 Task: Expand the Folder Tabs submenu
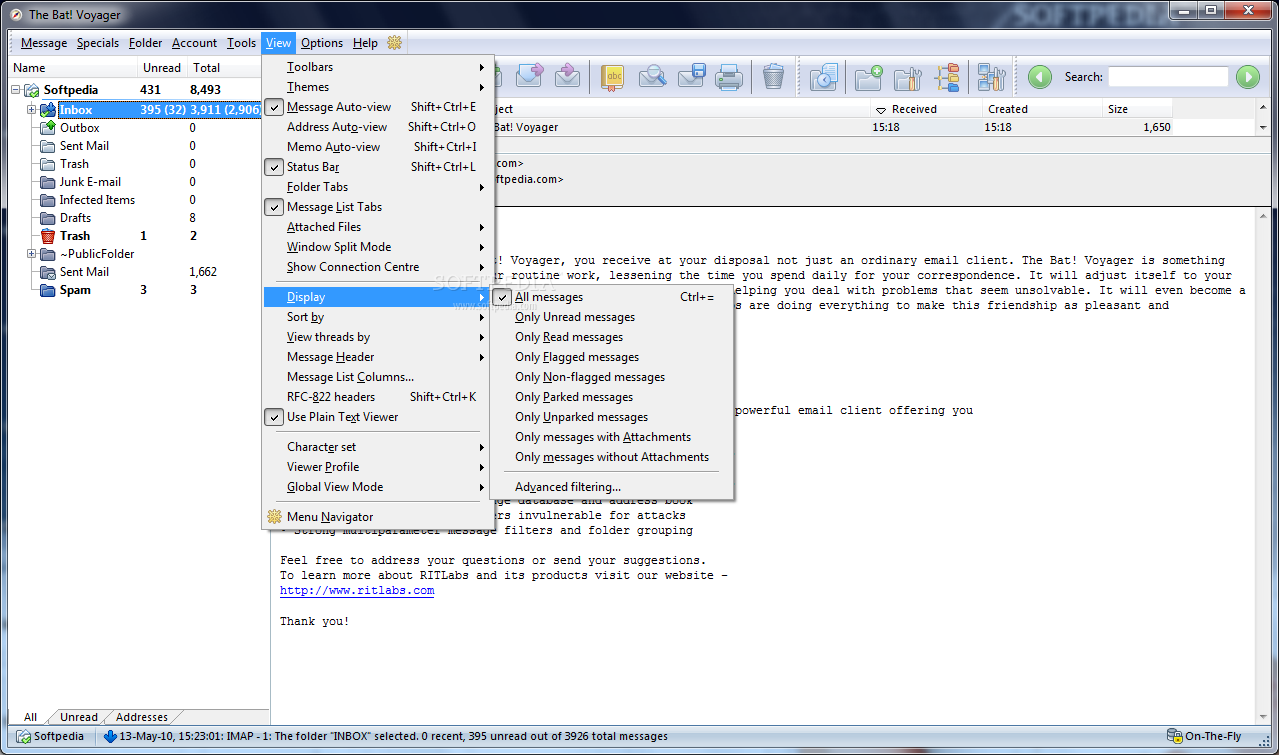[378, 187]
